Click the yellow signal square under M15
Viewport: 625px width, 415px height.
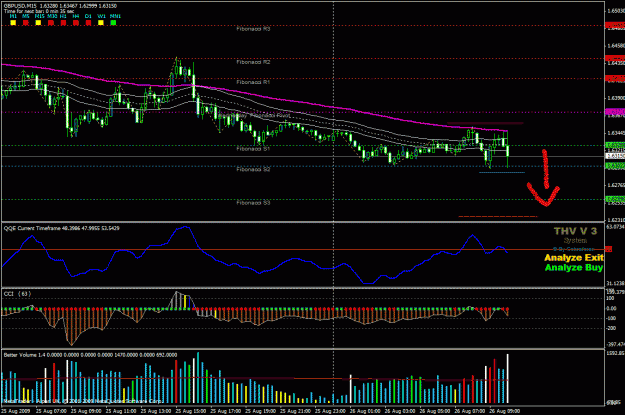(x=38, y=23)
